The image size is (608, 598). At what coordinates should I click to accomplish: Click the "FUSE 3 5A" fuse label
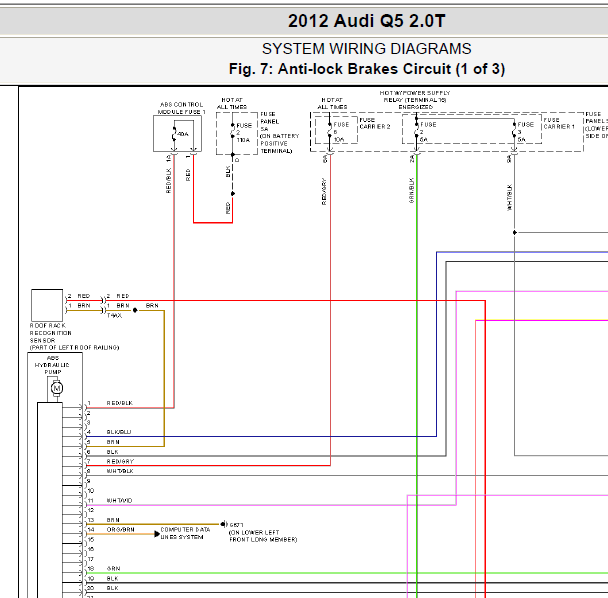(x=525, y=132)
